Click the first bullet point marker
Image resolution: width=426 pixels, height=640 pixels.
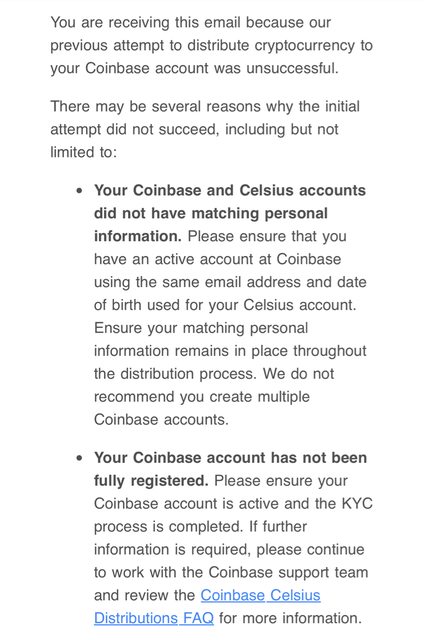coord(79,191)
